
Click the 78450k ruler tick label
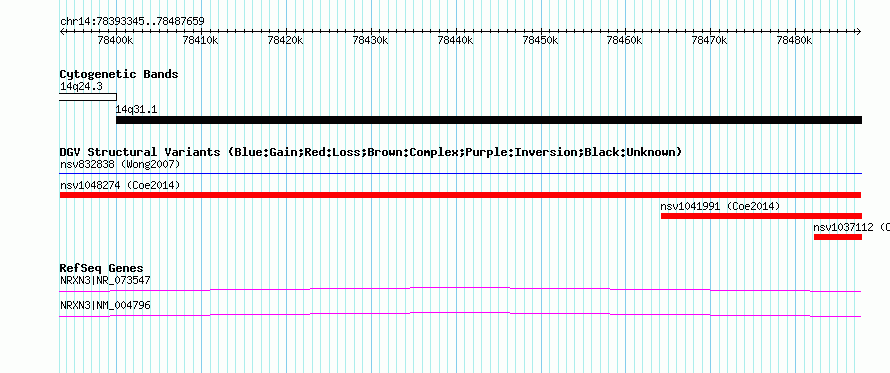(x=540, y=40)
